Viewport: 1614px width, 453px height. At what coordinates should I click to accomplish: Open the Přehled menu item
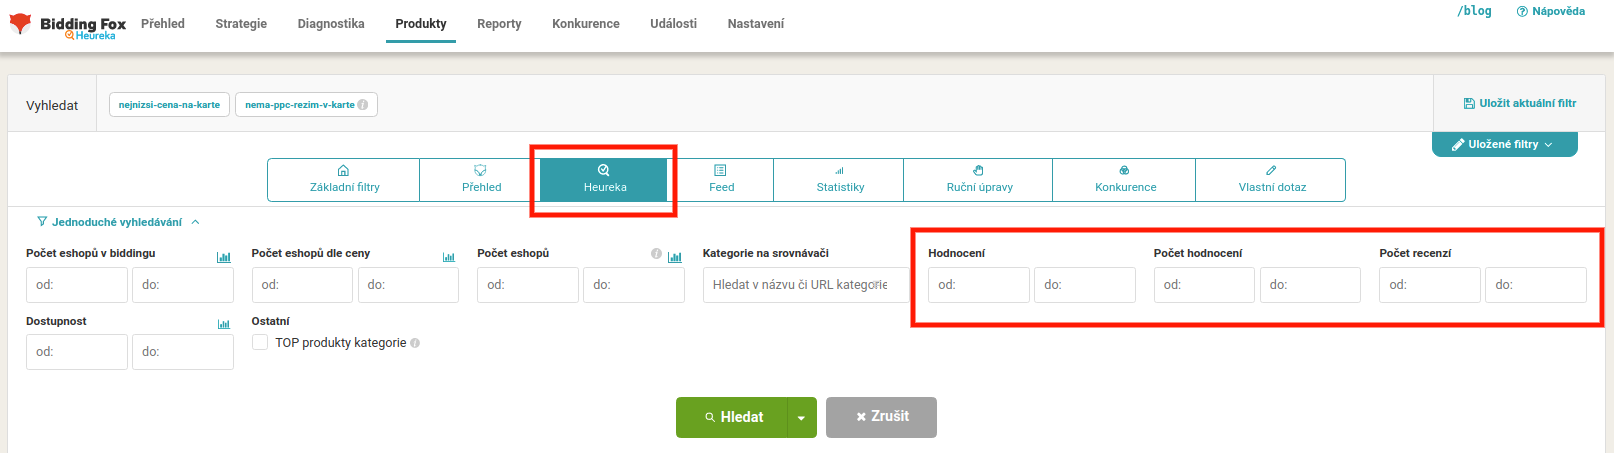(163, 24)
